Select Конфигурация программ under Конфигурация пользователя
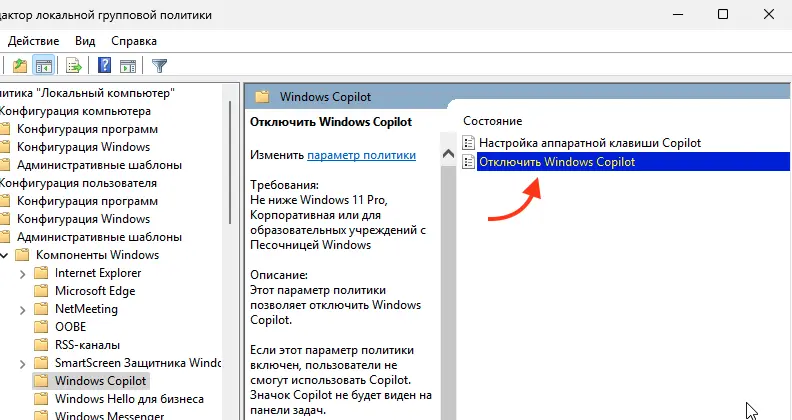792x420 pixels. coord(87,201)
